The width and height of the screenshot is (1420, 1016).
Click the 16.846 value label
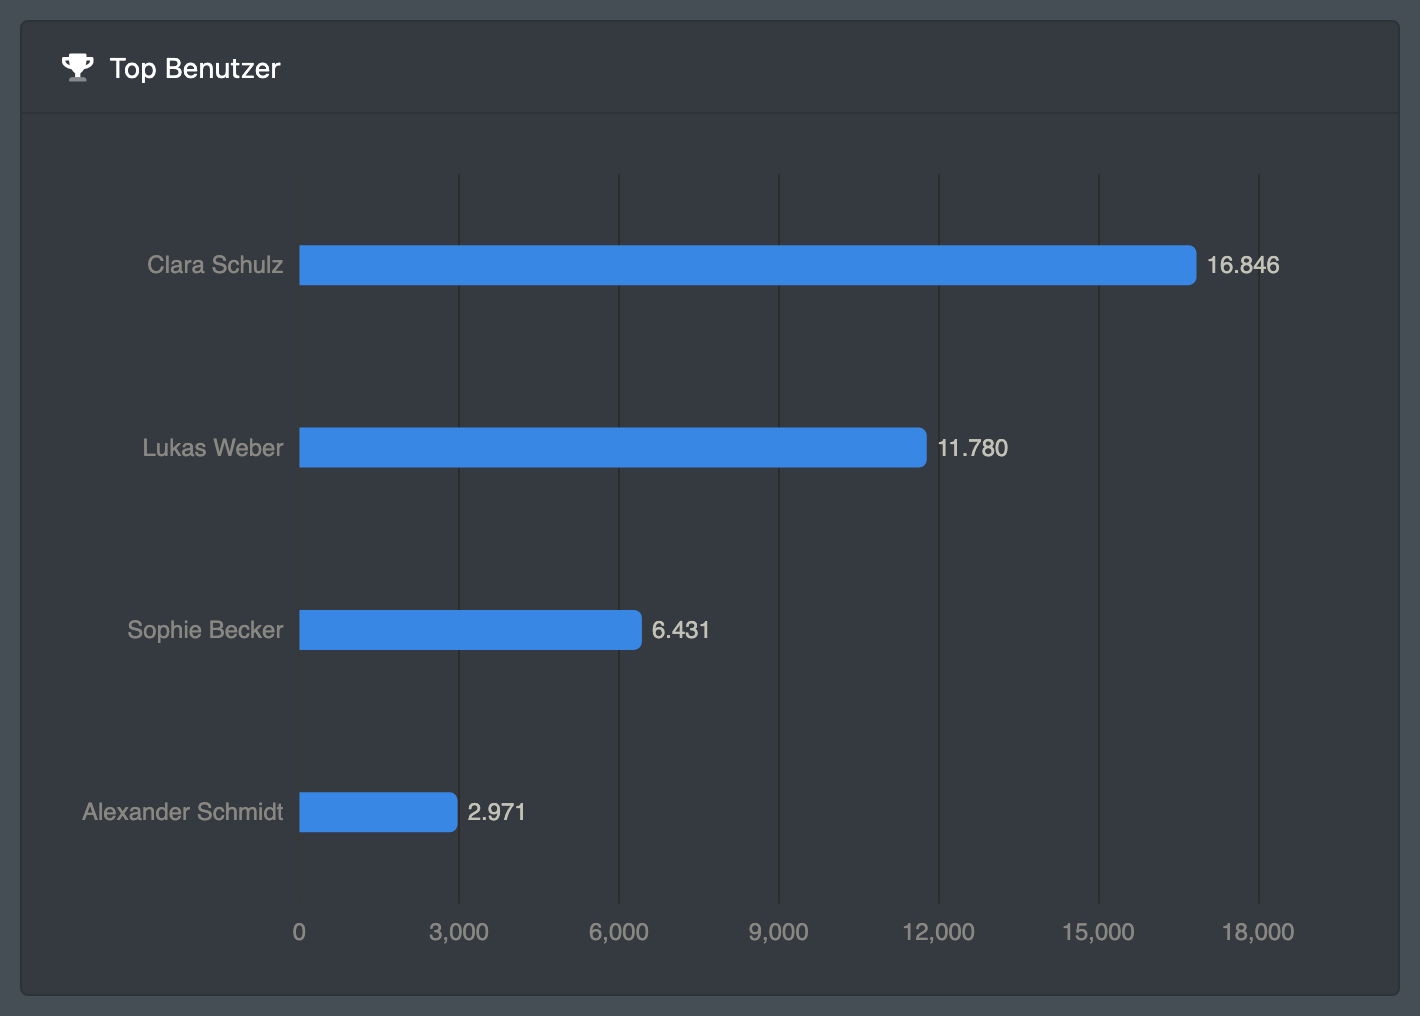(1243, 265)
